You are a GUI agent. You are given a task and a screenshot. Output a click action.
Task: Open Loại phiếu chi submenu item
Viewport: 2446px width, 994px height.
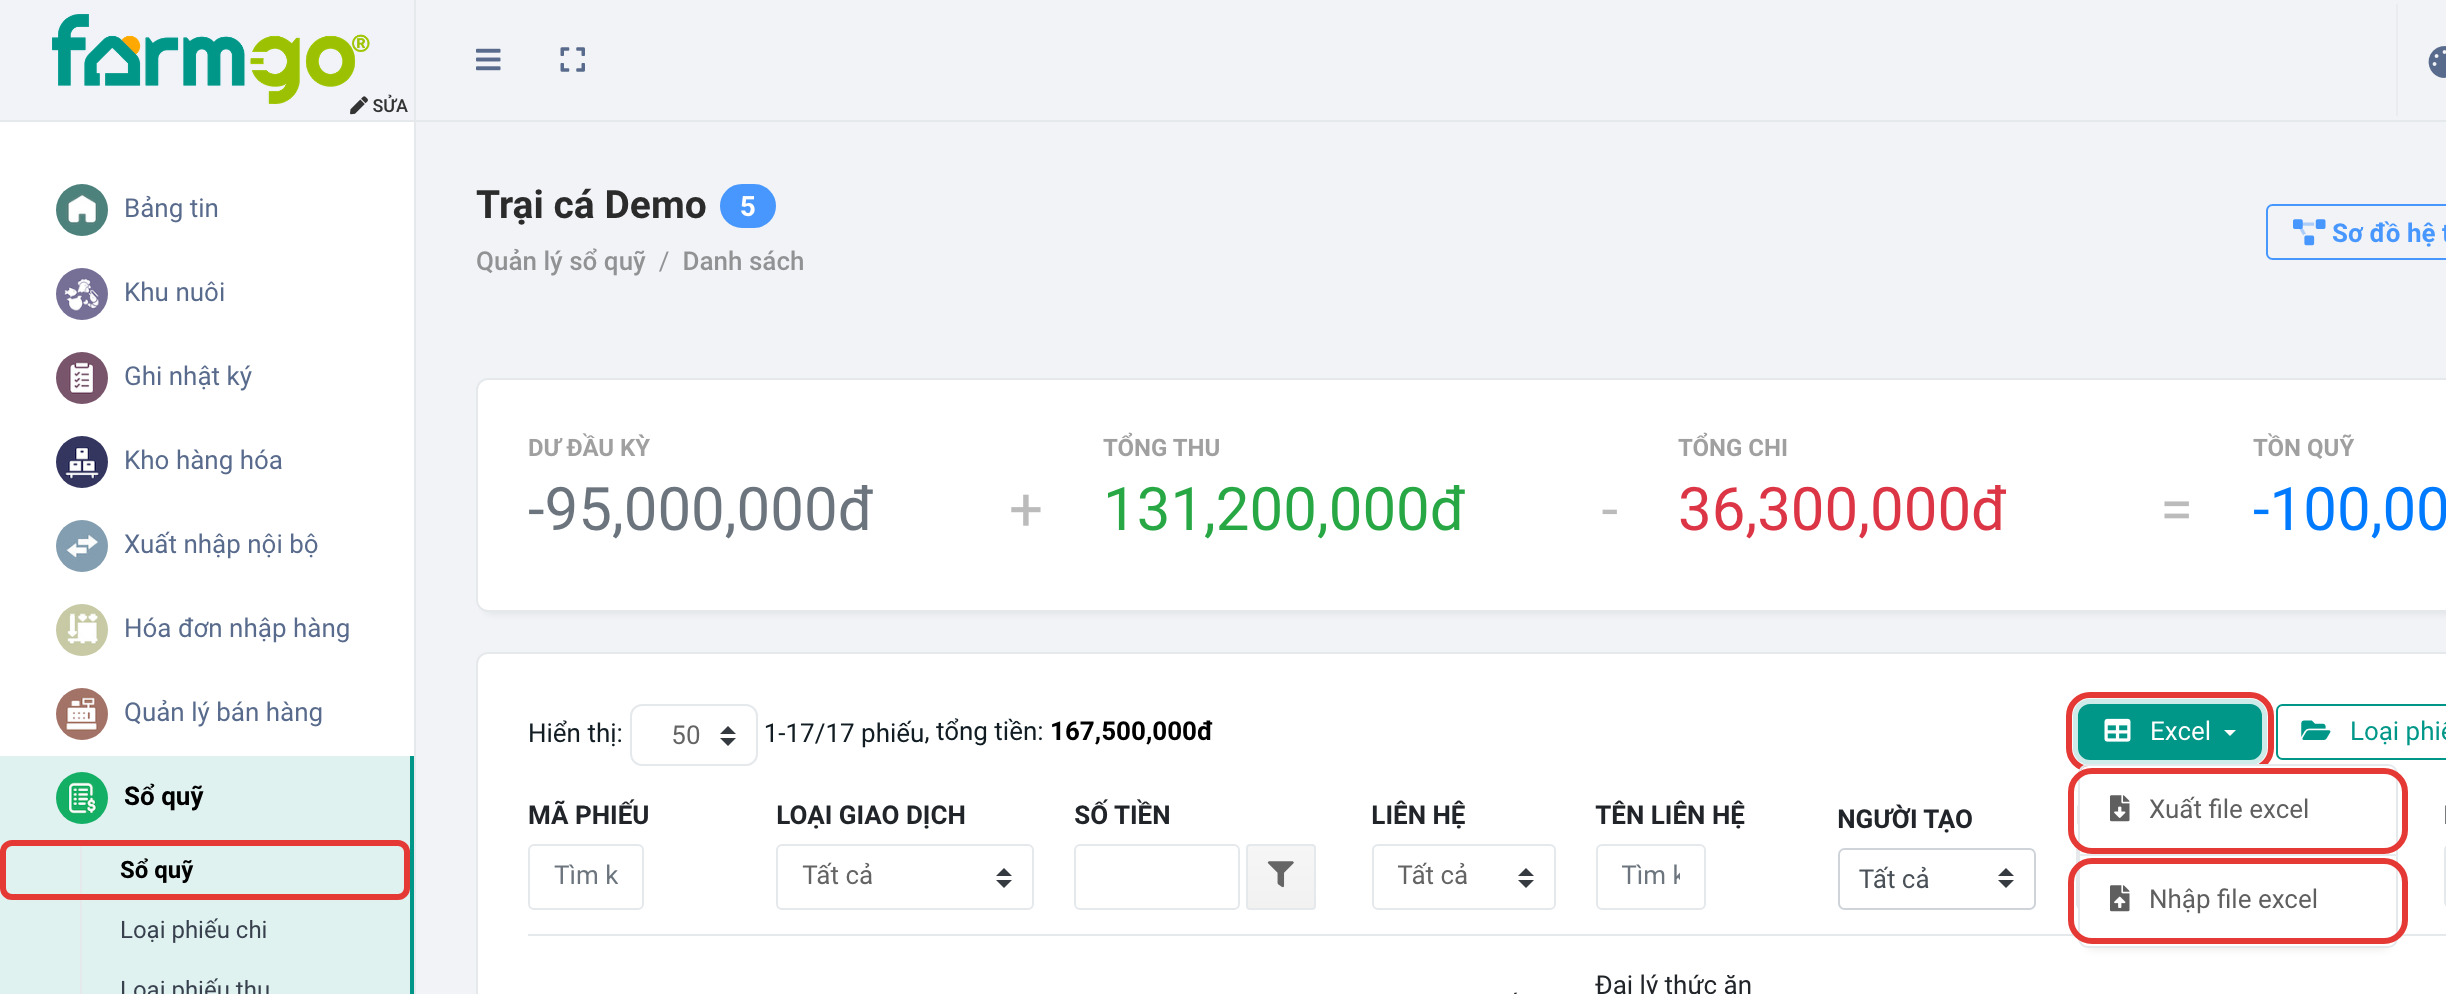194,930
